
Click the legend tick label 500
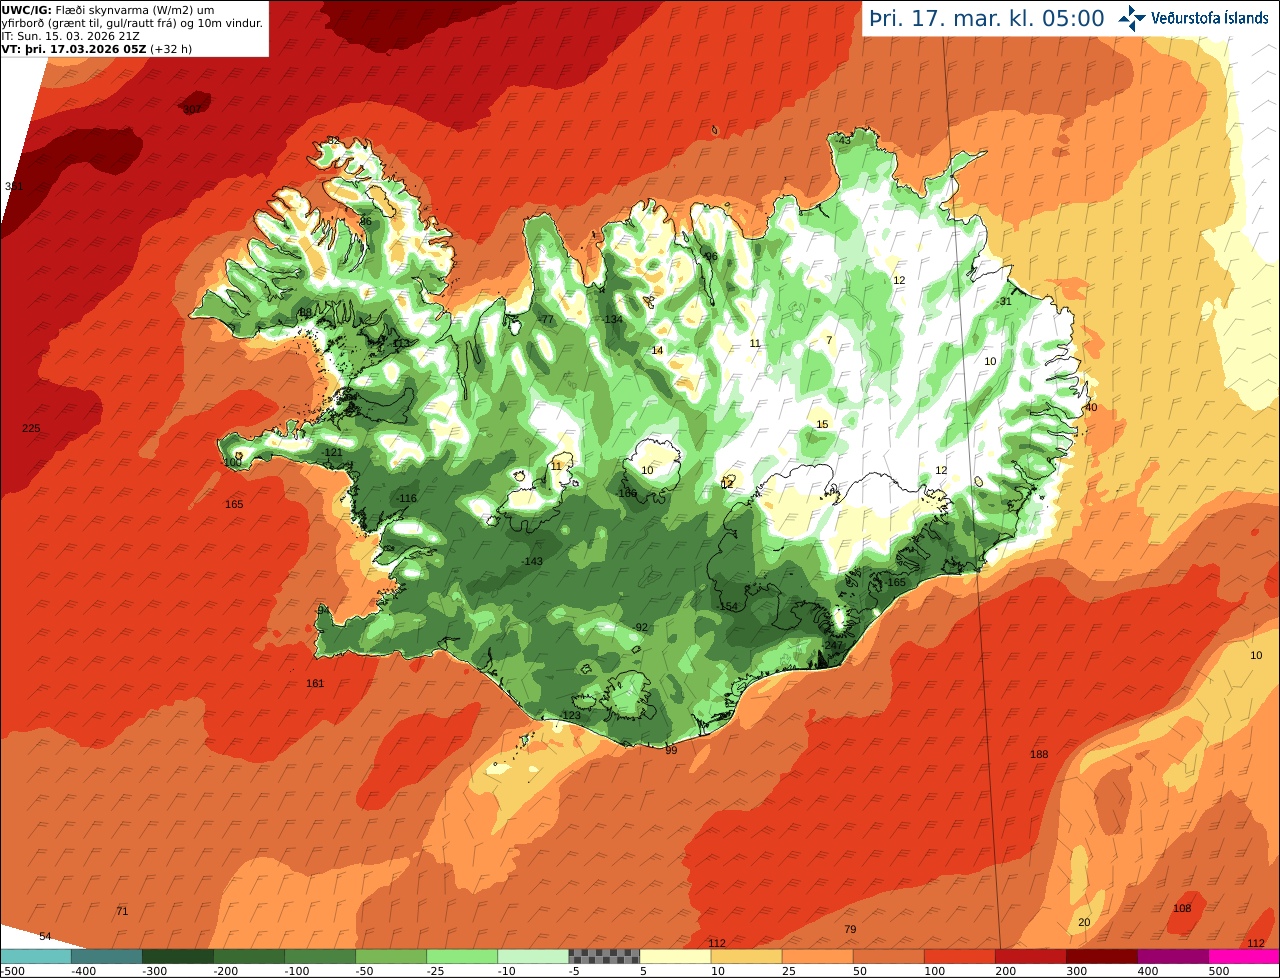pos(1219,971)
